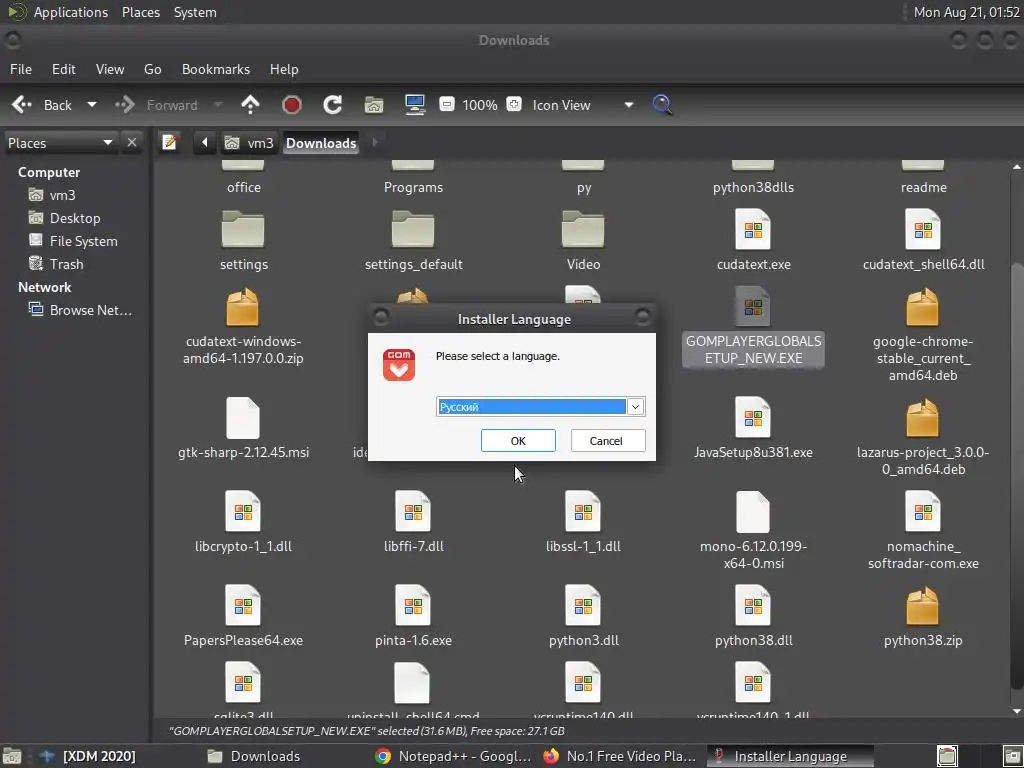Open the Places side pane dropdown
The width and height of the screenshot is (1024, 768).
60,143
